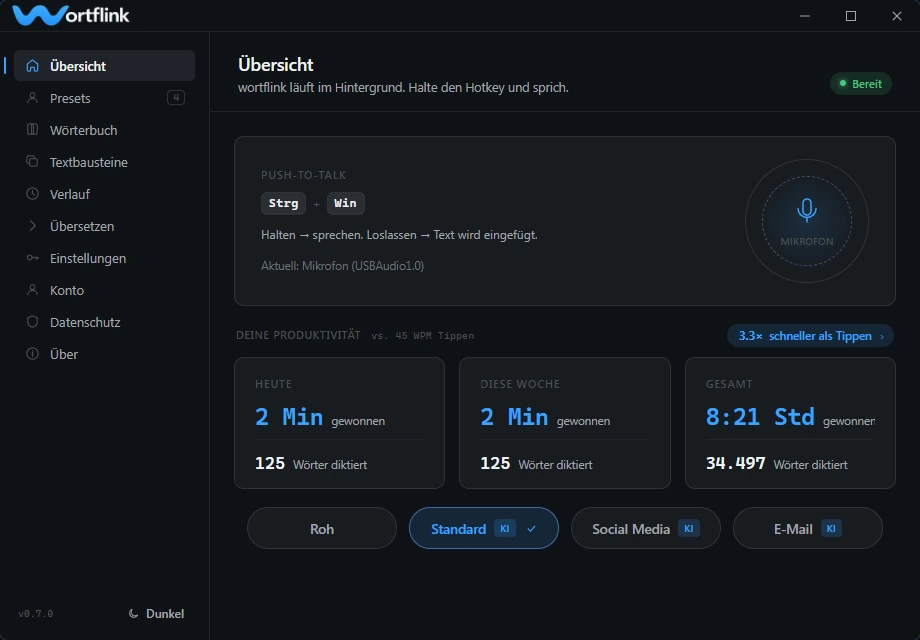Click the home icon beside Übersicht
Viewport: 920px width, 640px height.
pos(32,66)
